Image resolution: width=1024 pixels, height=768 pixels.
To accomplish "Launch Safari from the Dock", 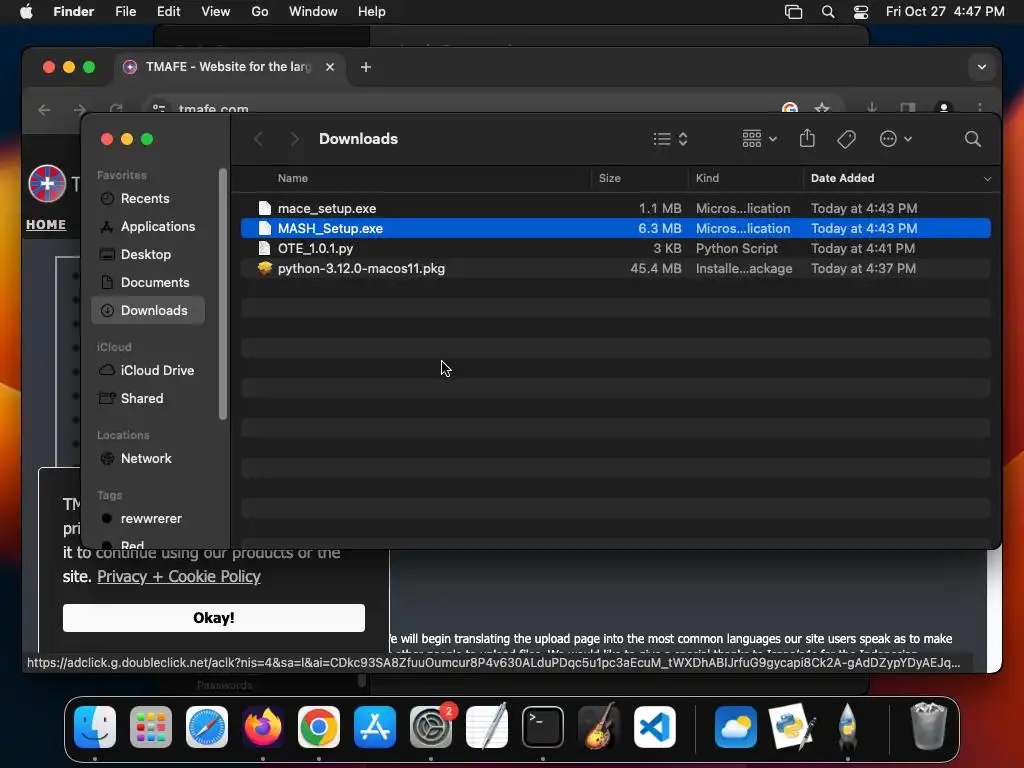I will pos(207,727).
